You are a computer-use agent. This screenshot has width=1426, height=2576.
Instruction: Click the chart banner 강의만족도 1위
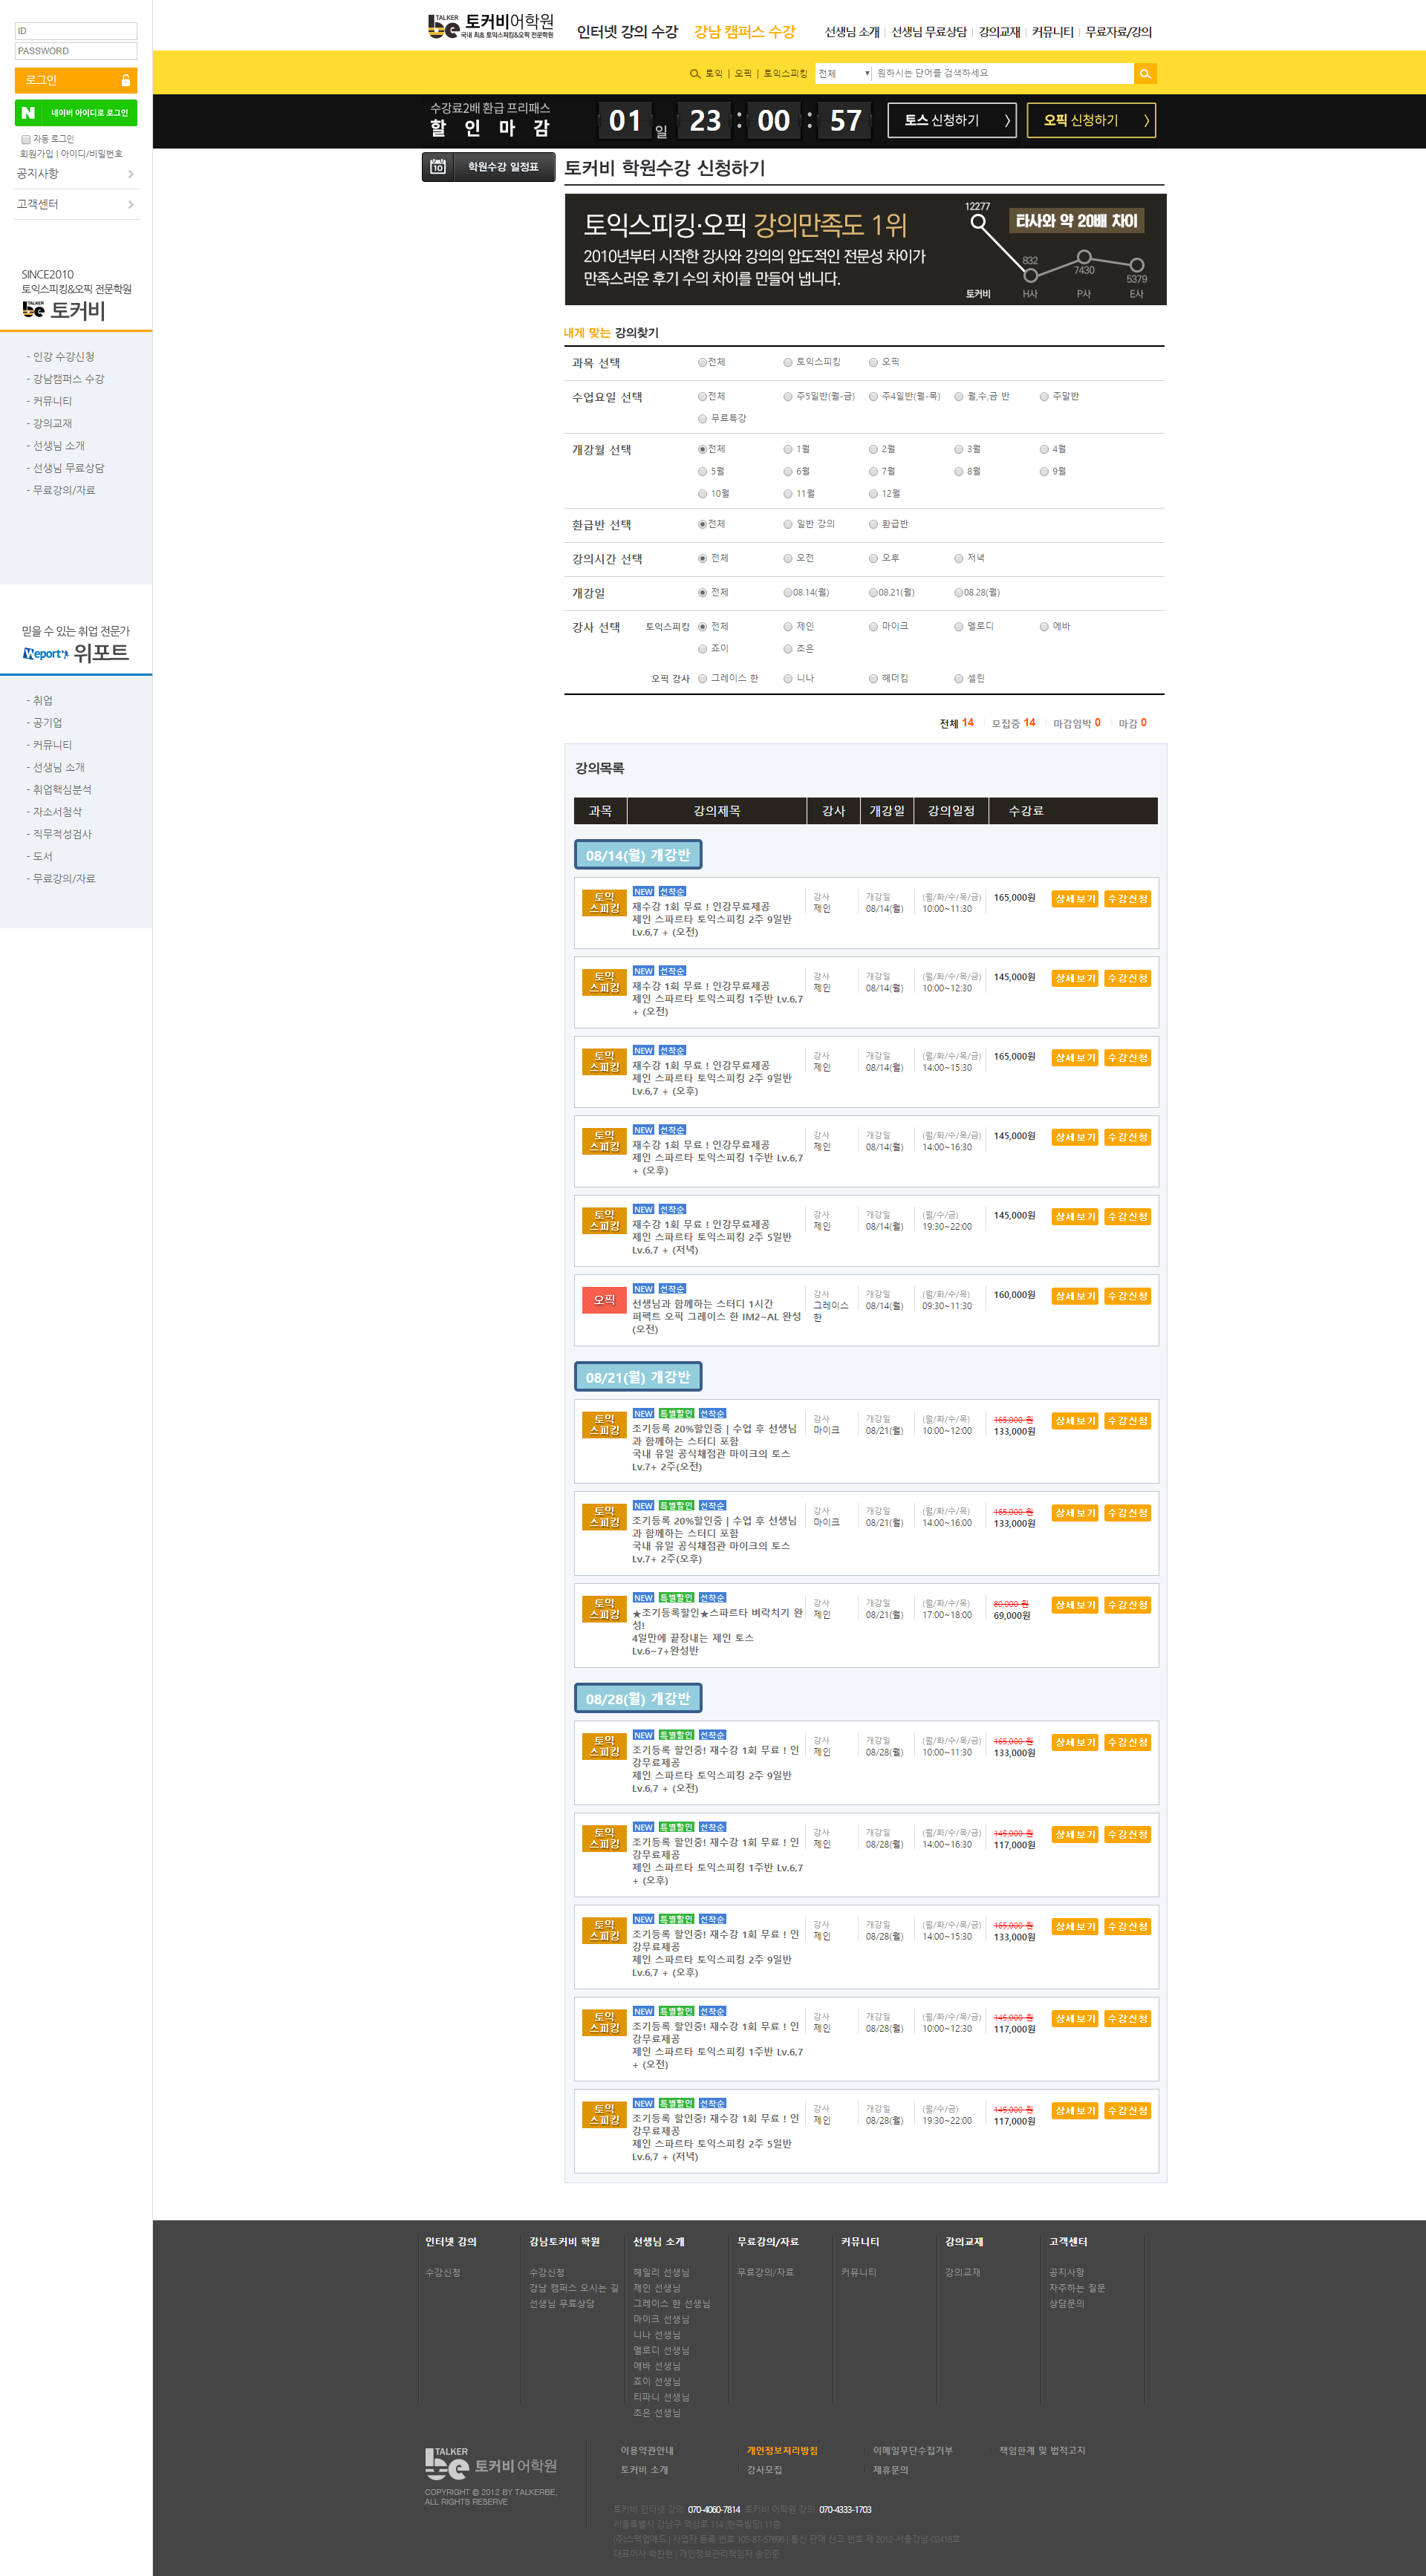click(x=865, y=250)
